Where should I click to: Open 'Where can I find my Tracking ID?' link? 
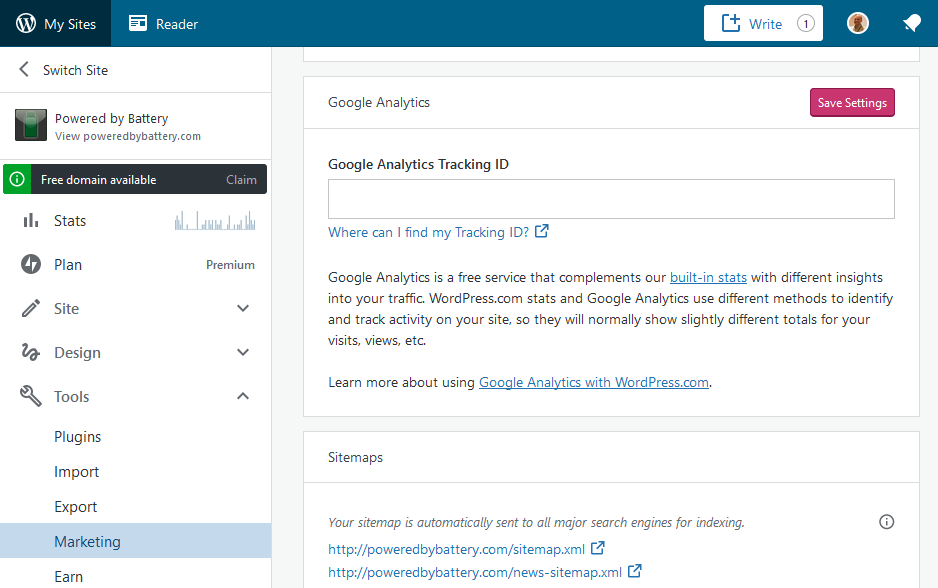coord(438,232)
